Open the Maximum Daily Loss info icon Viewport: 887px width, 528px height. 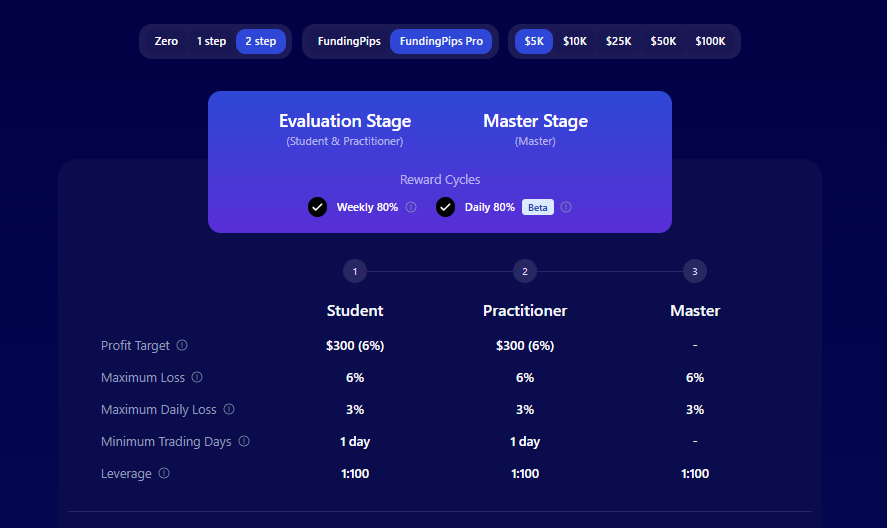(x=229, y=409)
